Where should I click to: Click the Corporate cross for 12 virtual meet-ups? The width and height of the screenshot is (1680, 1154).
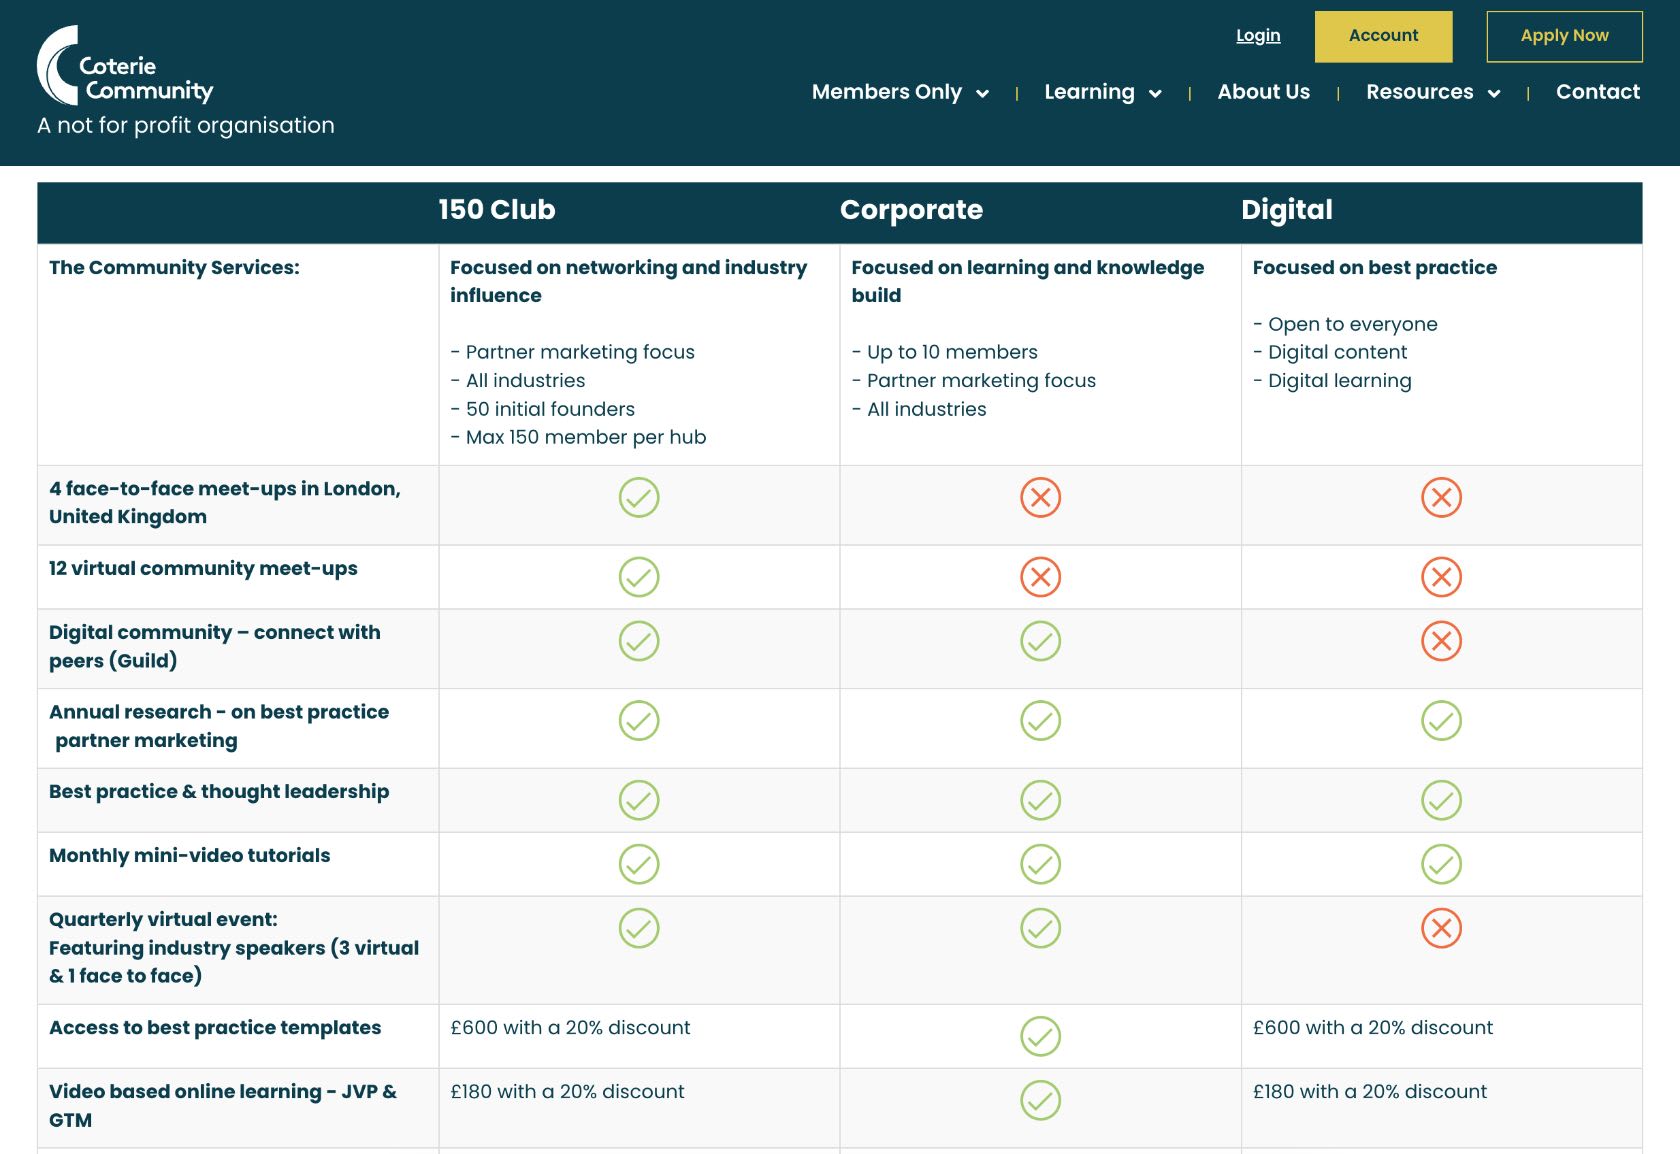pos(1040,577)
